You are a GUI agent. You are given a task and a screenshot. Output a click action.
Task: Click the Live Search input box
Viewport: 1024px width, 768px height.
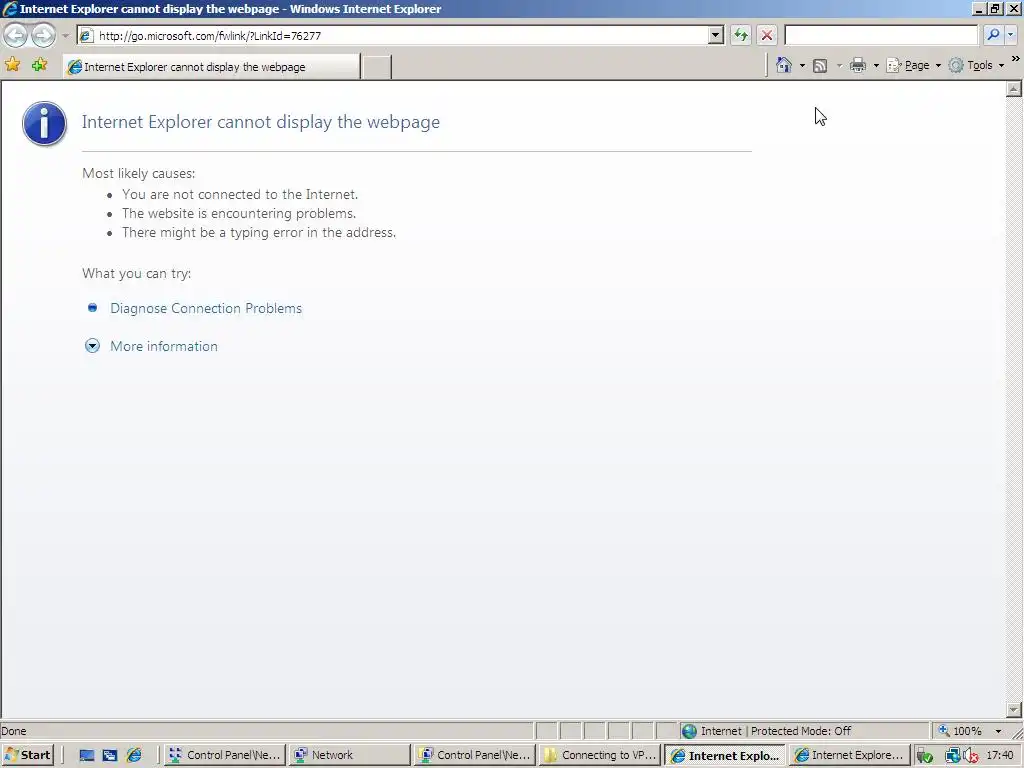click(881, 35)
